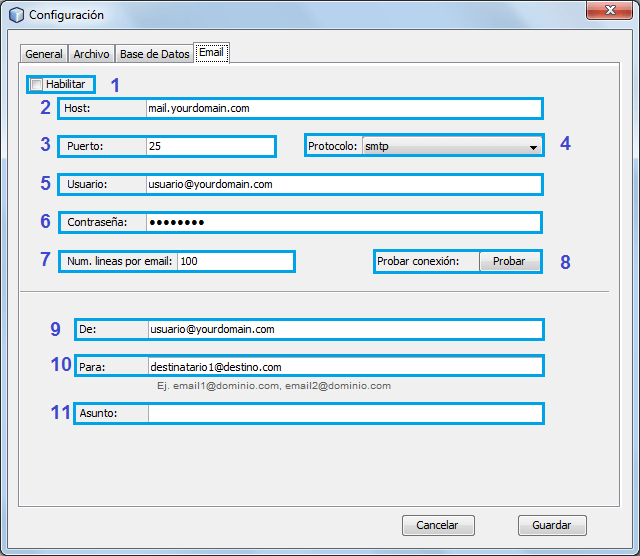The image size is (640, 556).
Task: Open the Archivo tab
Action: 92,54
